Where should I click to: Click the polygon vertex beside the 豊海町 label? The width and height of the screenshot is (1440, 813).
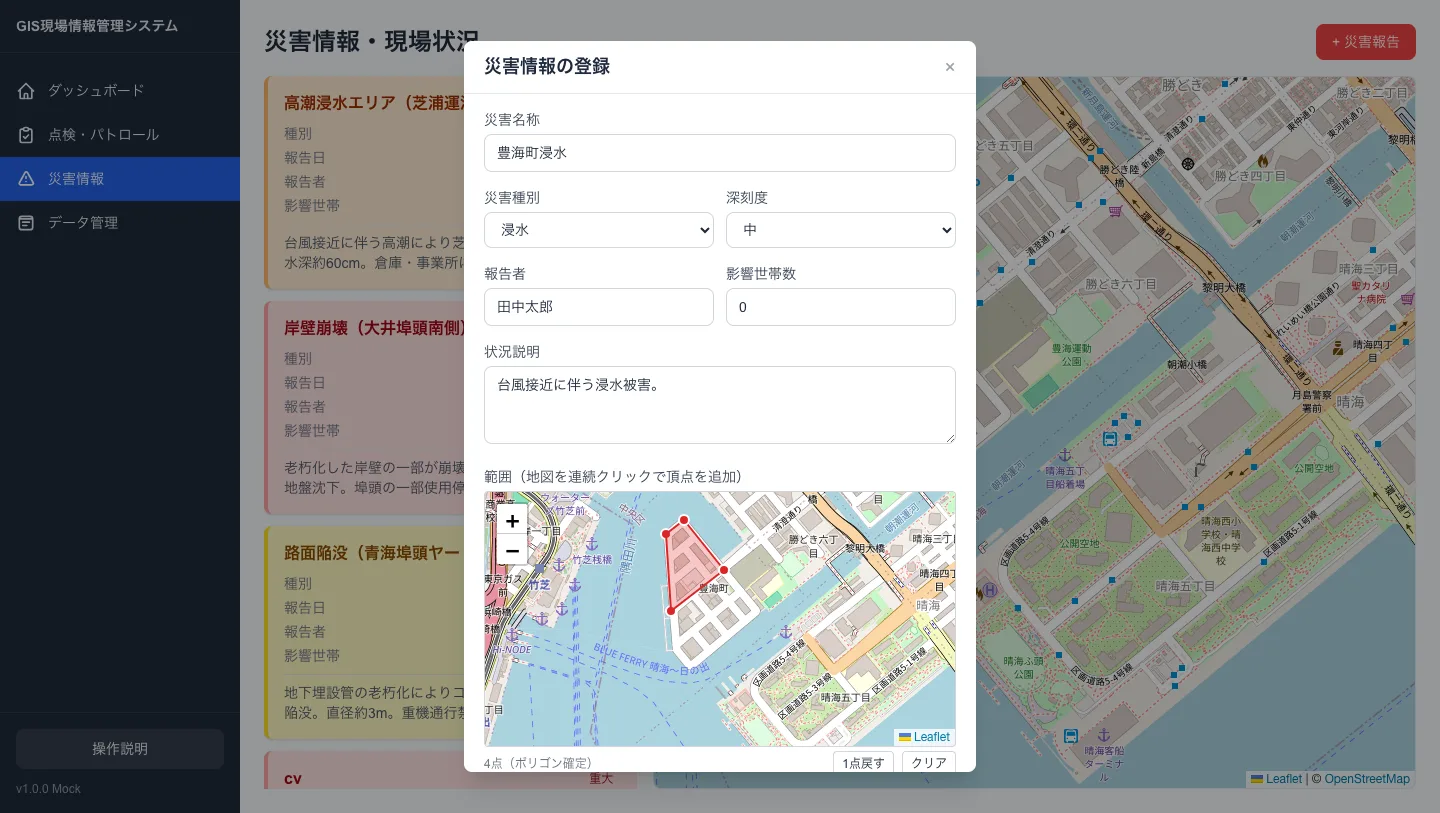click(724, 570)
